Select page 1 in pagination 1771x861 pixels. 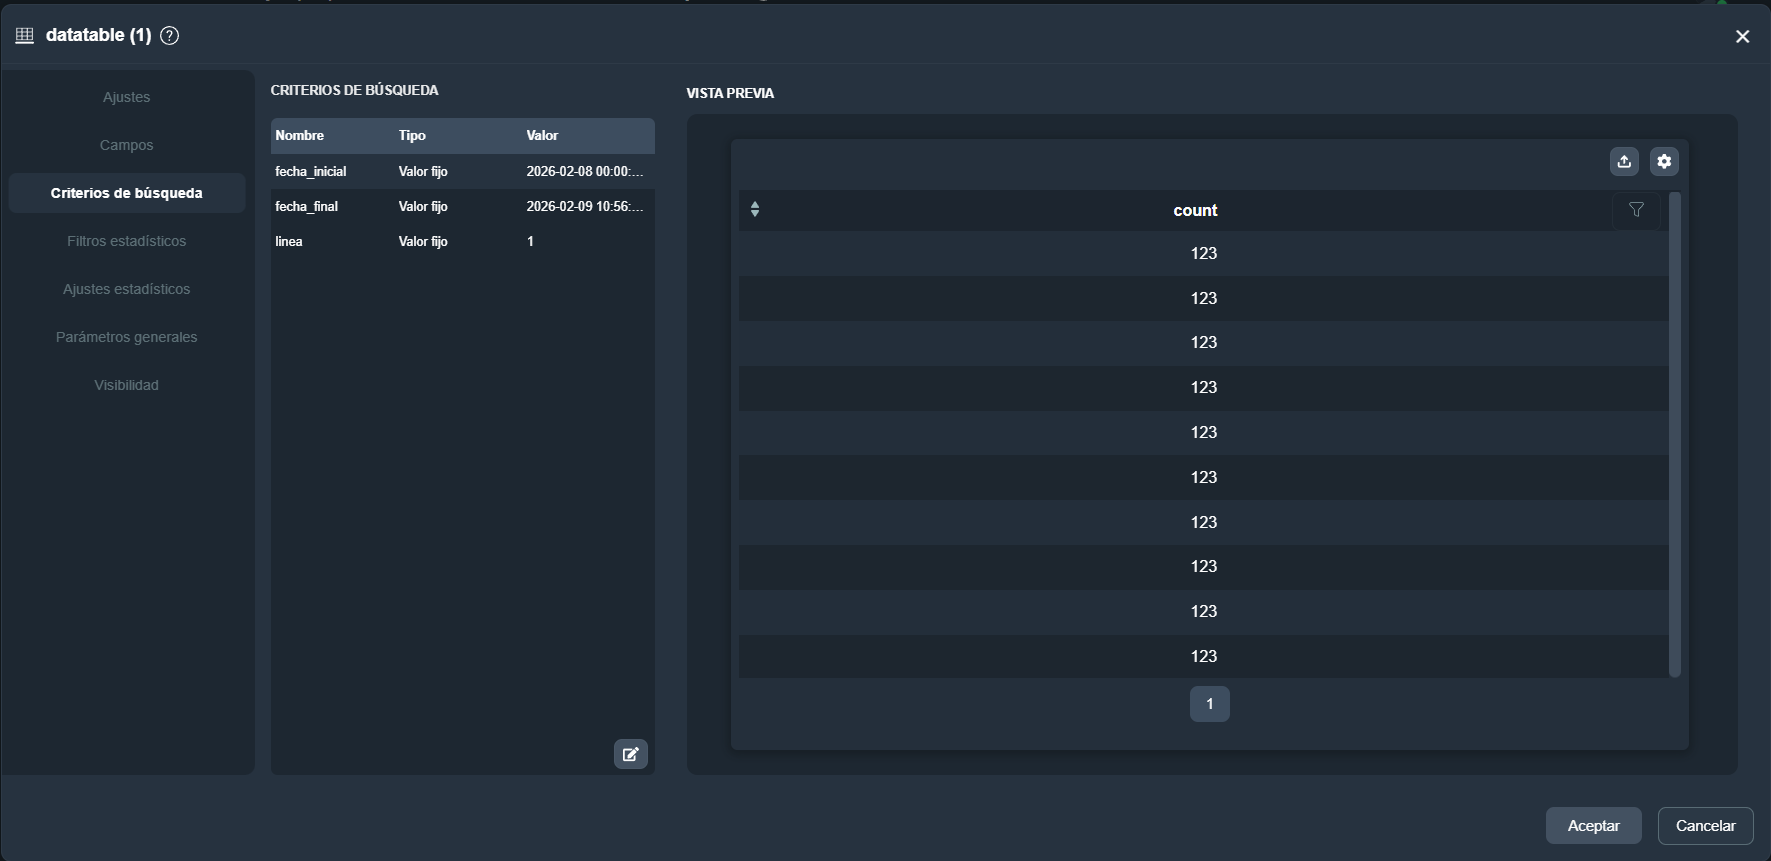pos(1209,704)
